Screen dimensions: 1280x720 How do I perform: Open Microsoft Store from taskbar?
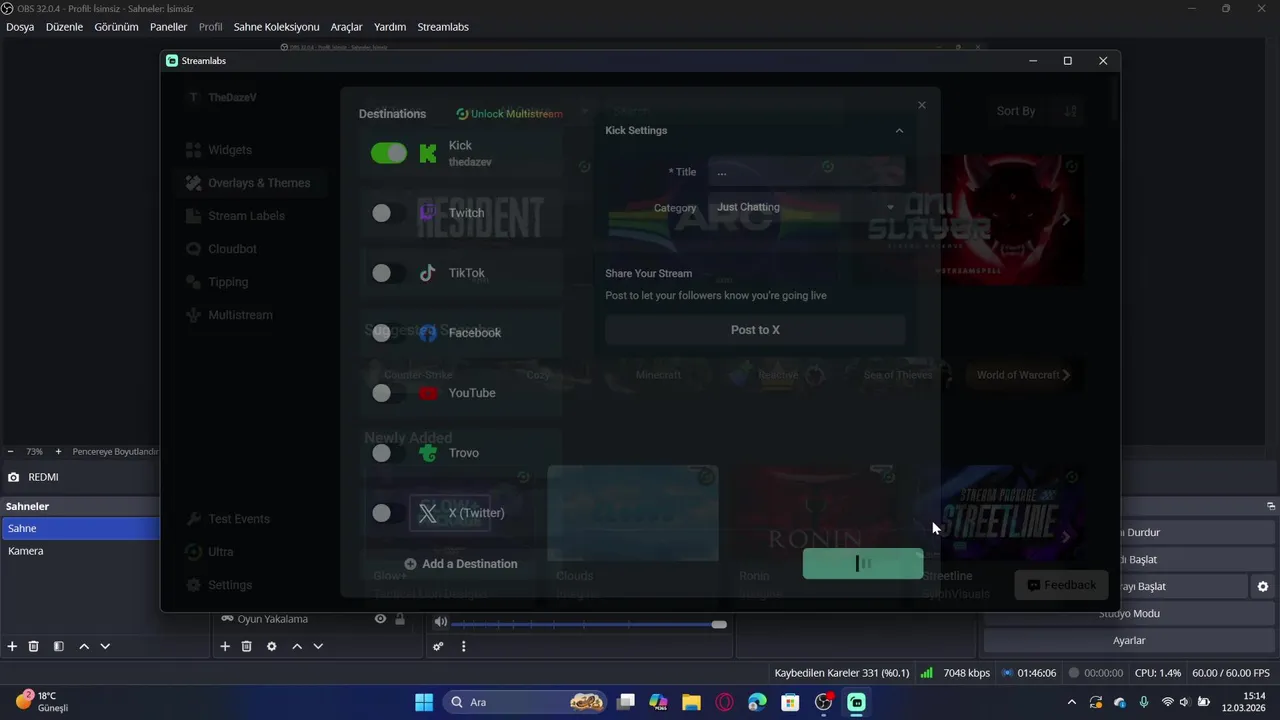790,702
